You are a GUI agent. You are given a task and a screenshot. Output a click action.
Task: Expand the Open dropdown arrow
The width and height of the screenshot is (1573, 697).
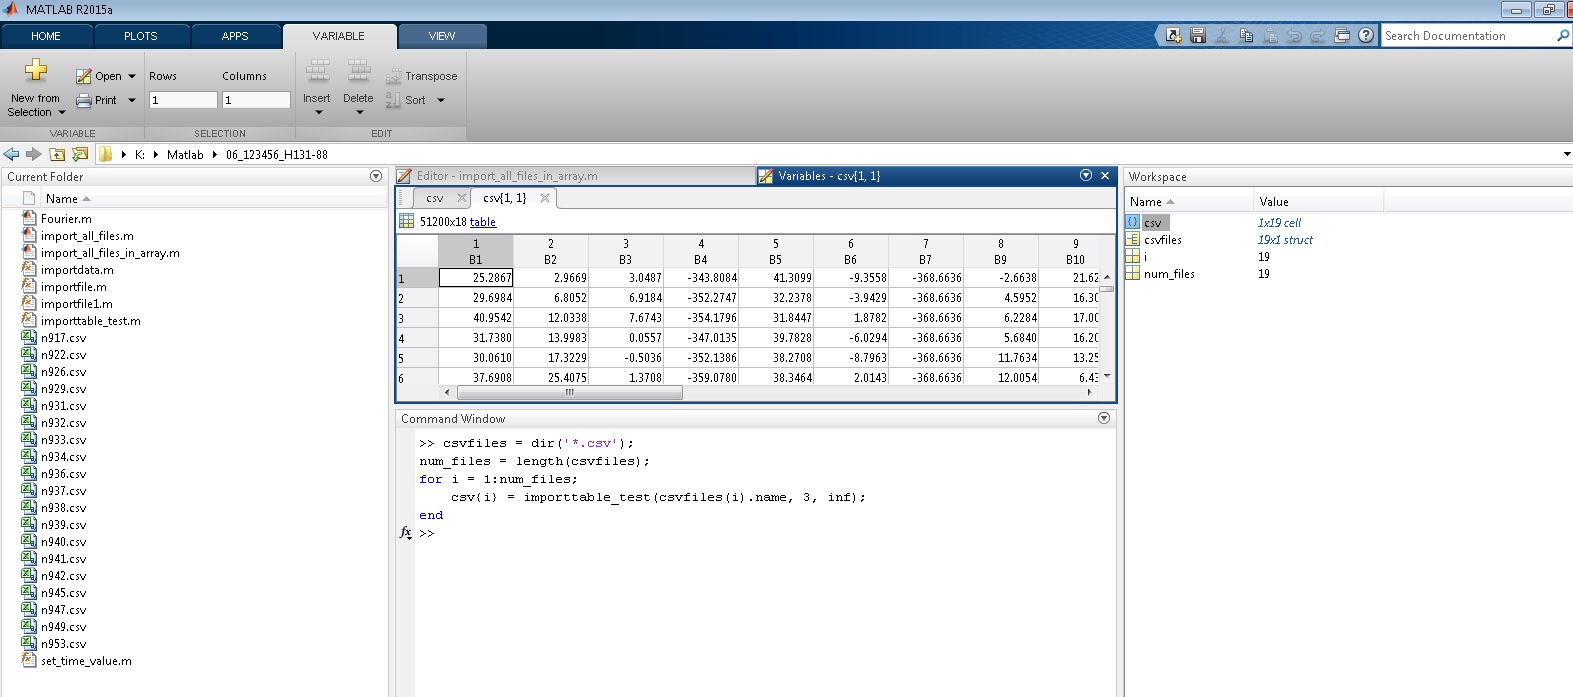tap(132, 76)
